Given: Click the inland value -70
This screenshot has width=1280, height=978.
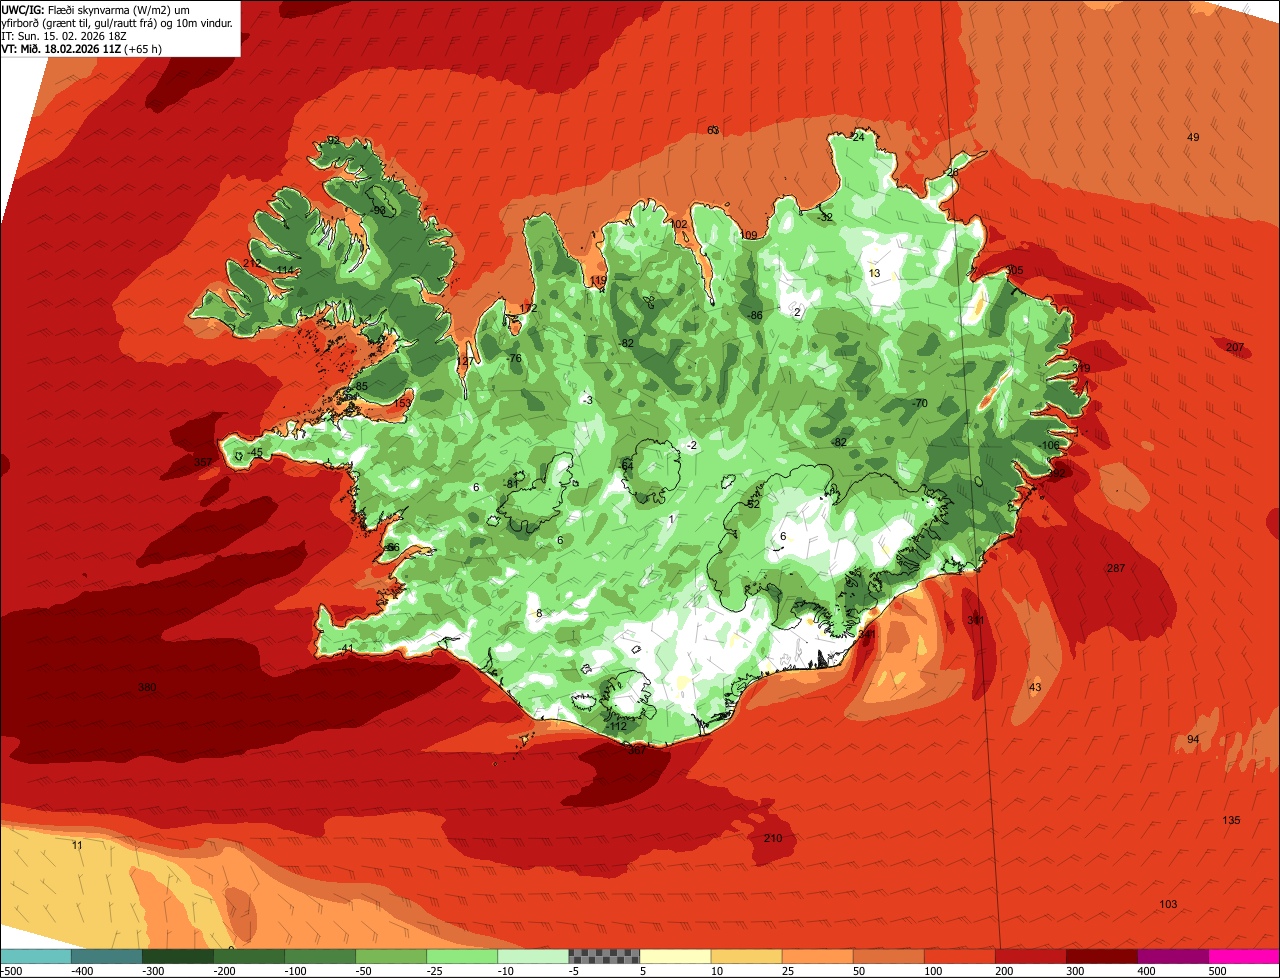Looking at the screenshot, I should point(920,403).
